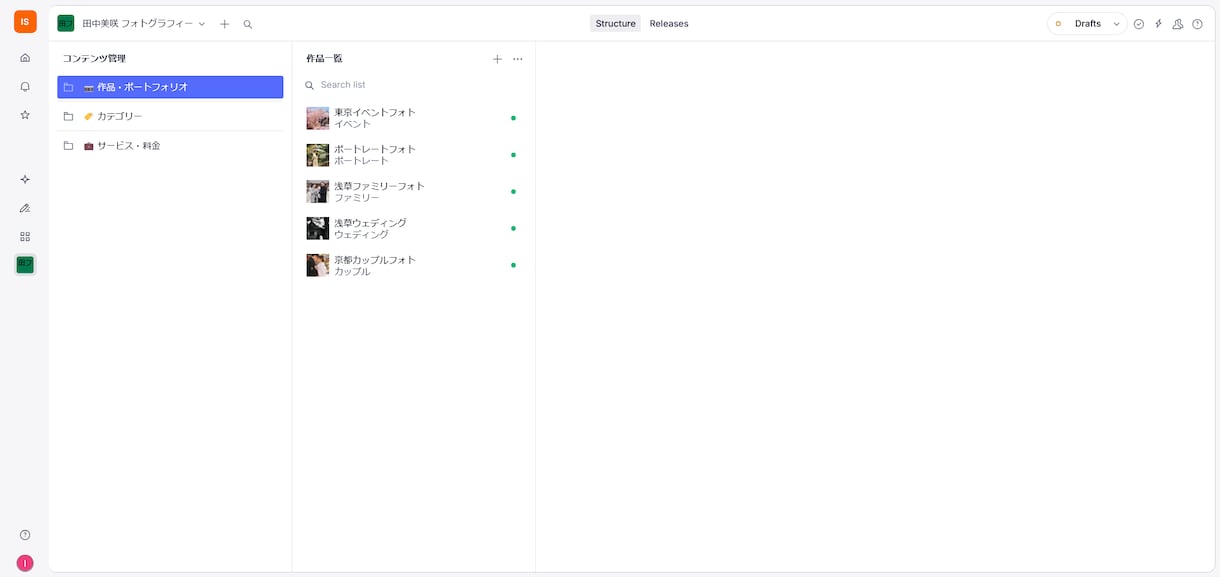This screenshot has height=577, width=1220.
Task: Open the tasks checkmark icon
Action: [x=1139, y=24]
